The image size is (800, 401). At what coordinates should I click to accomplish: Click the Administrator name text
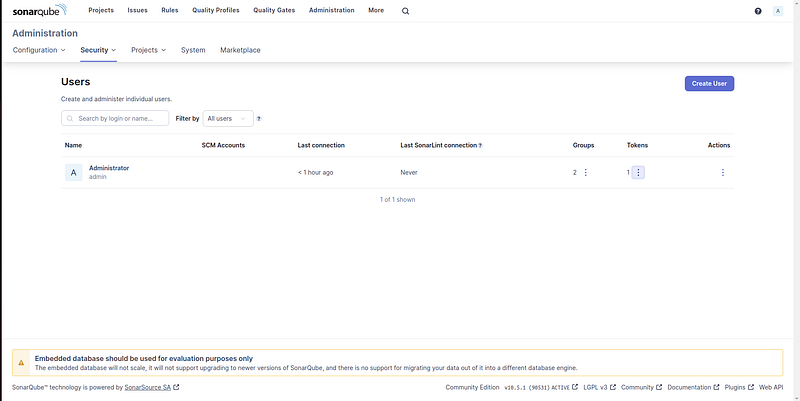(x=109, y=168)
